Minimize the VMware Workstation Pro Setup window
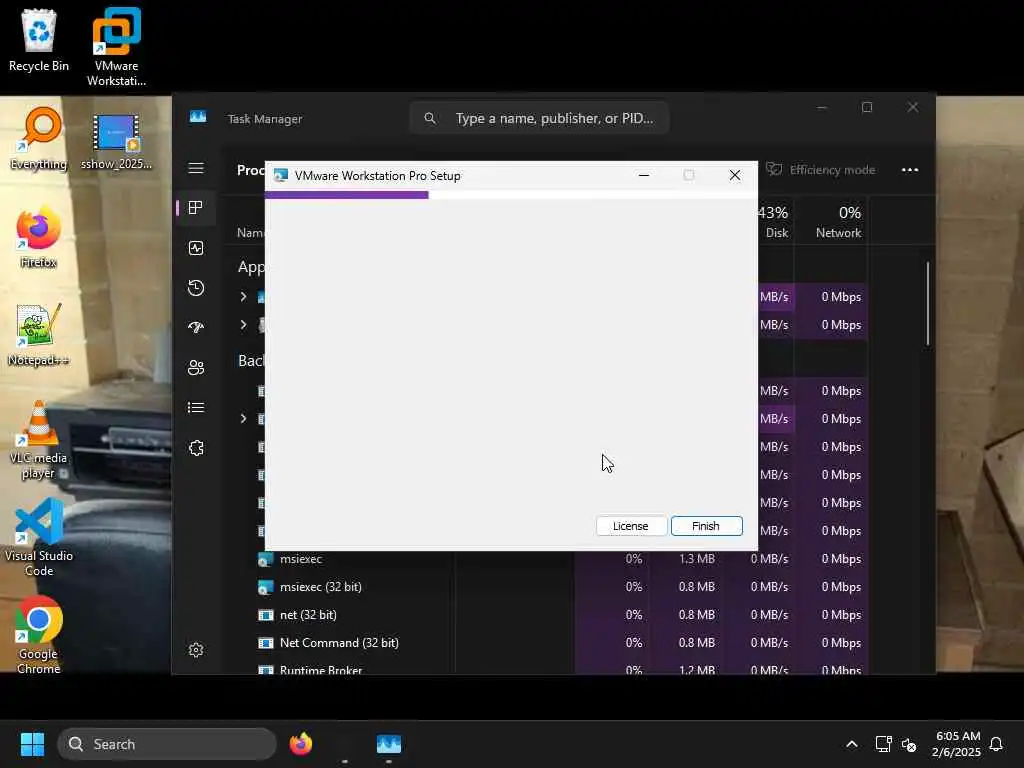The image size is (1024, 768). [644, 175]
